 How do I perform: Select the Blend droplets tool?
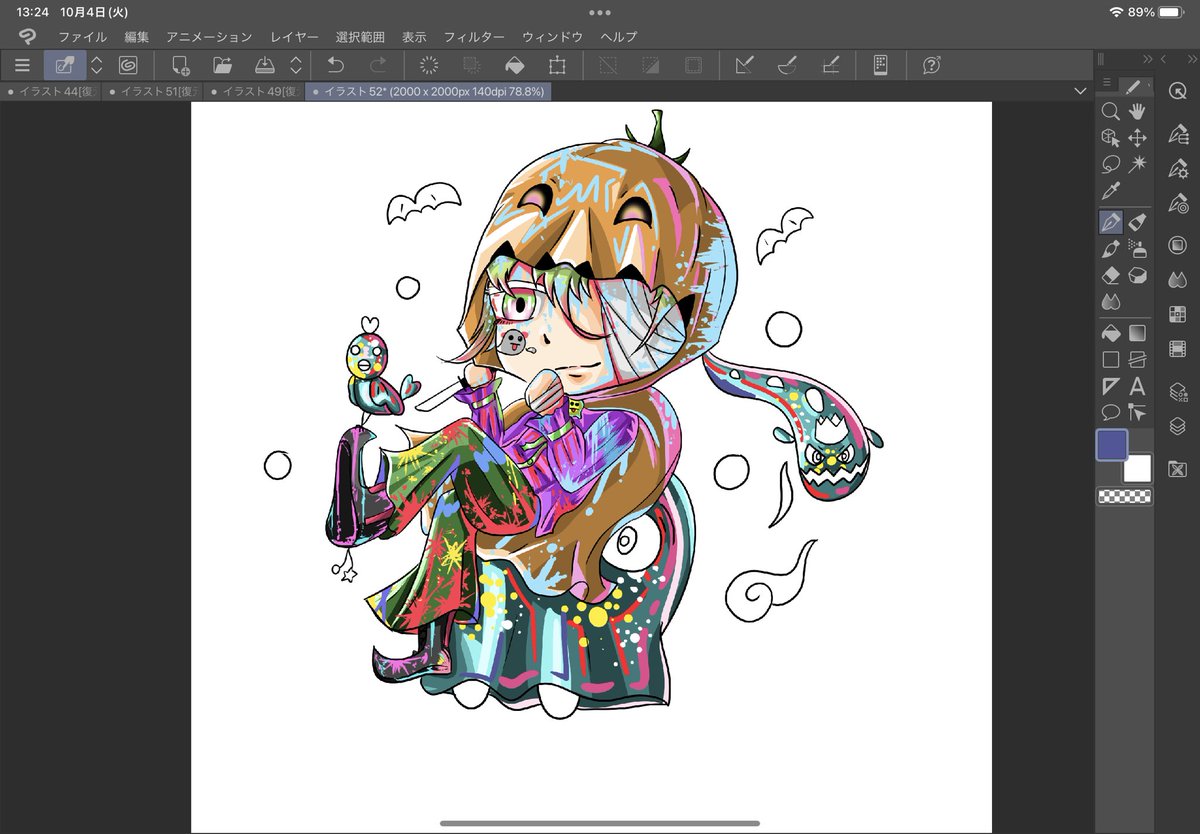coord(1110,301)
